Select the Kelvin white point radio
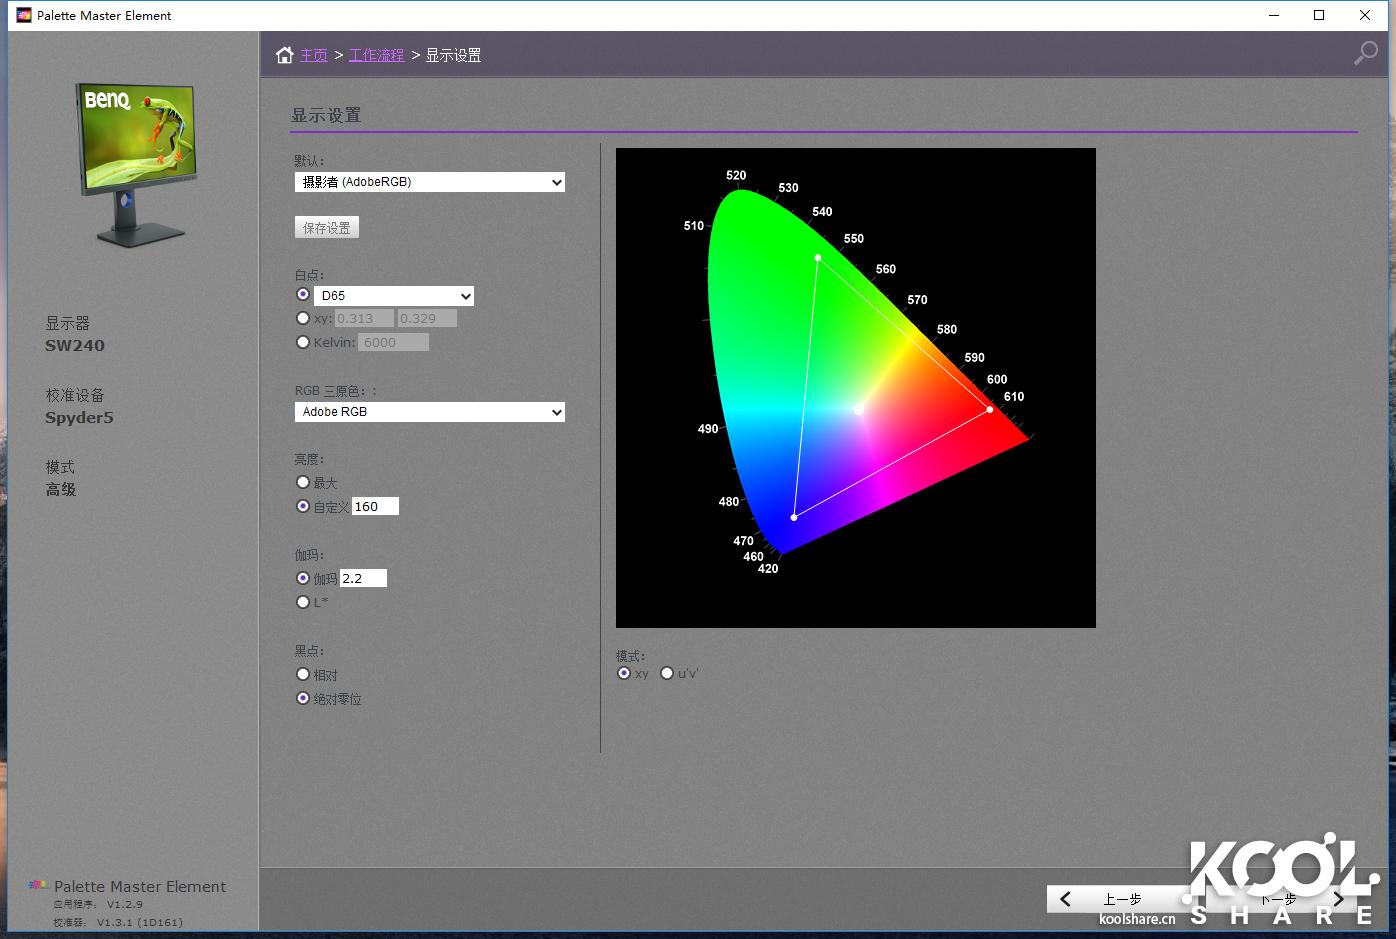The width and height of the screenshot is (1396, 939). pos(303,342)
